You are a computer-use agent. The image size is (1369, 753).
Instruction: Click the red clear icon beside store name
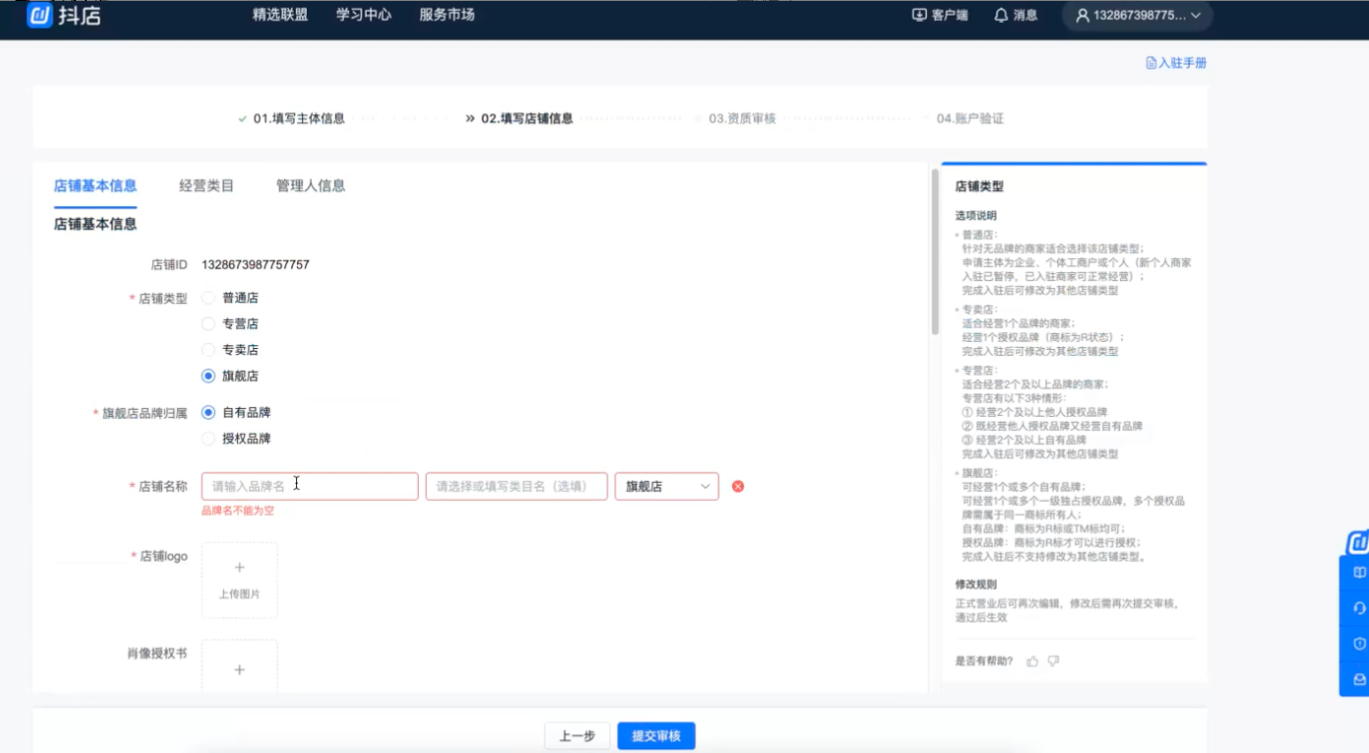(738, 486)
